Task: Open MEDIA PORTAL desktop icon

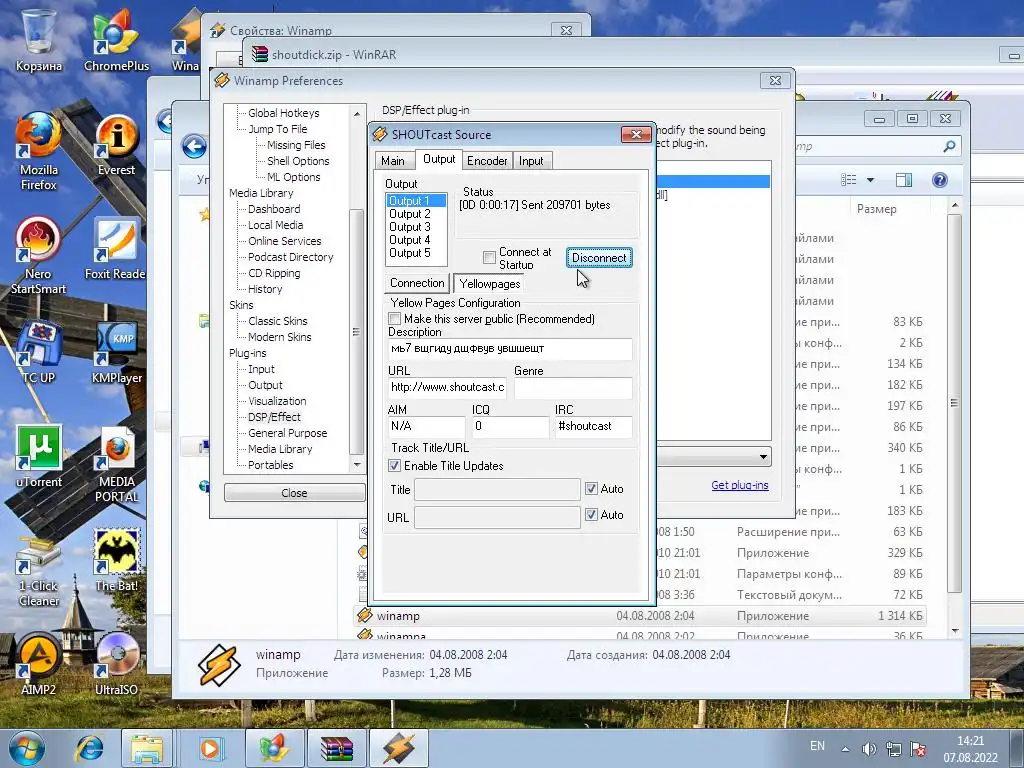Action: pyautogui.click(x=116, y=464)
